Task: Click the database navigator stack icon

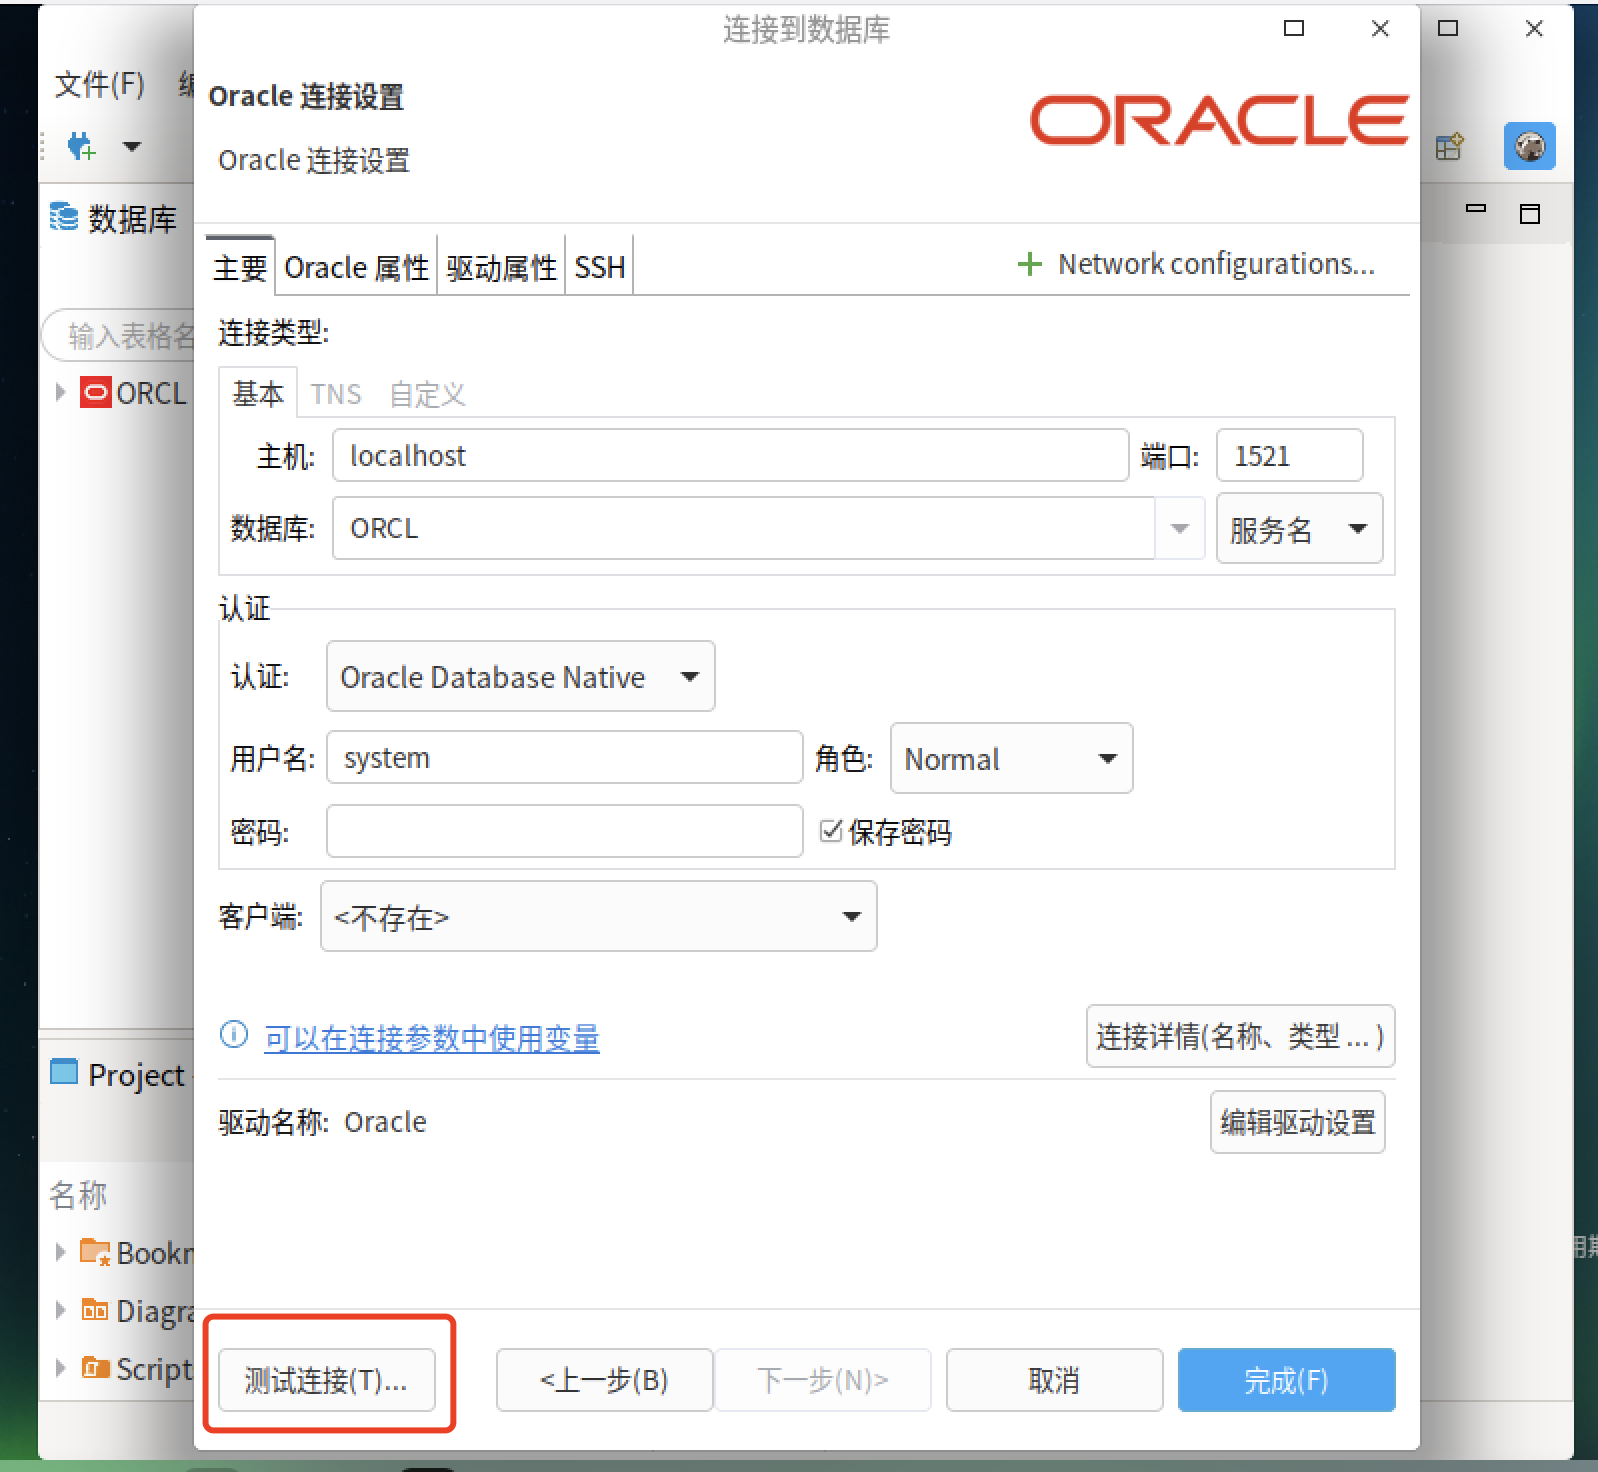Action: click(x=64, y=217)
